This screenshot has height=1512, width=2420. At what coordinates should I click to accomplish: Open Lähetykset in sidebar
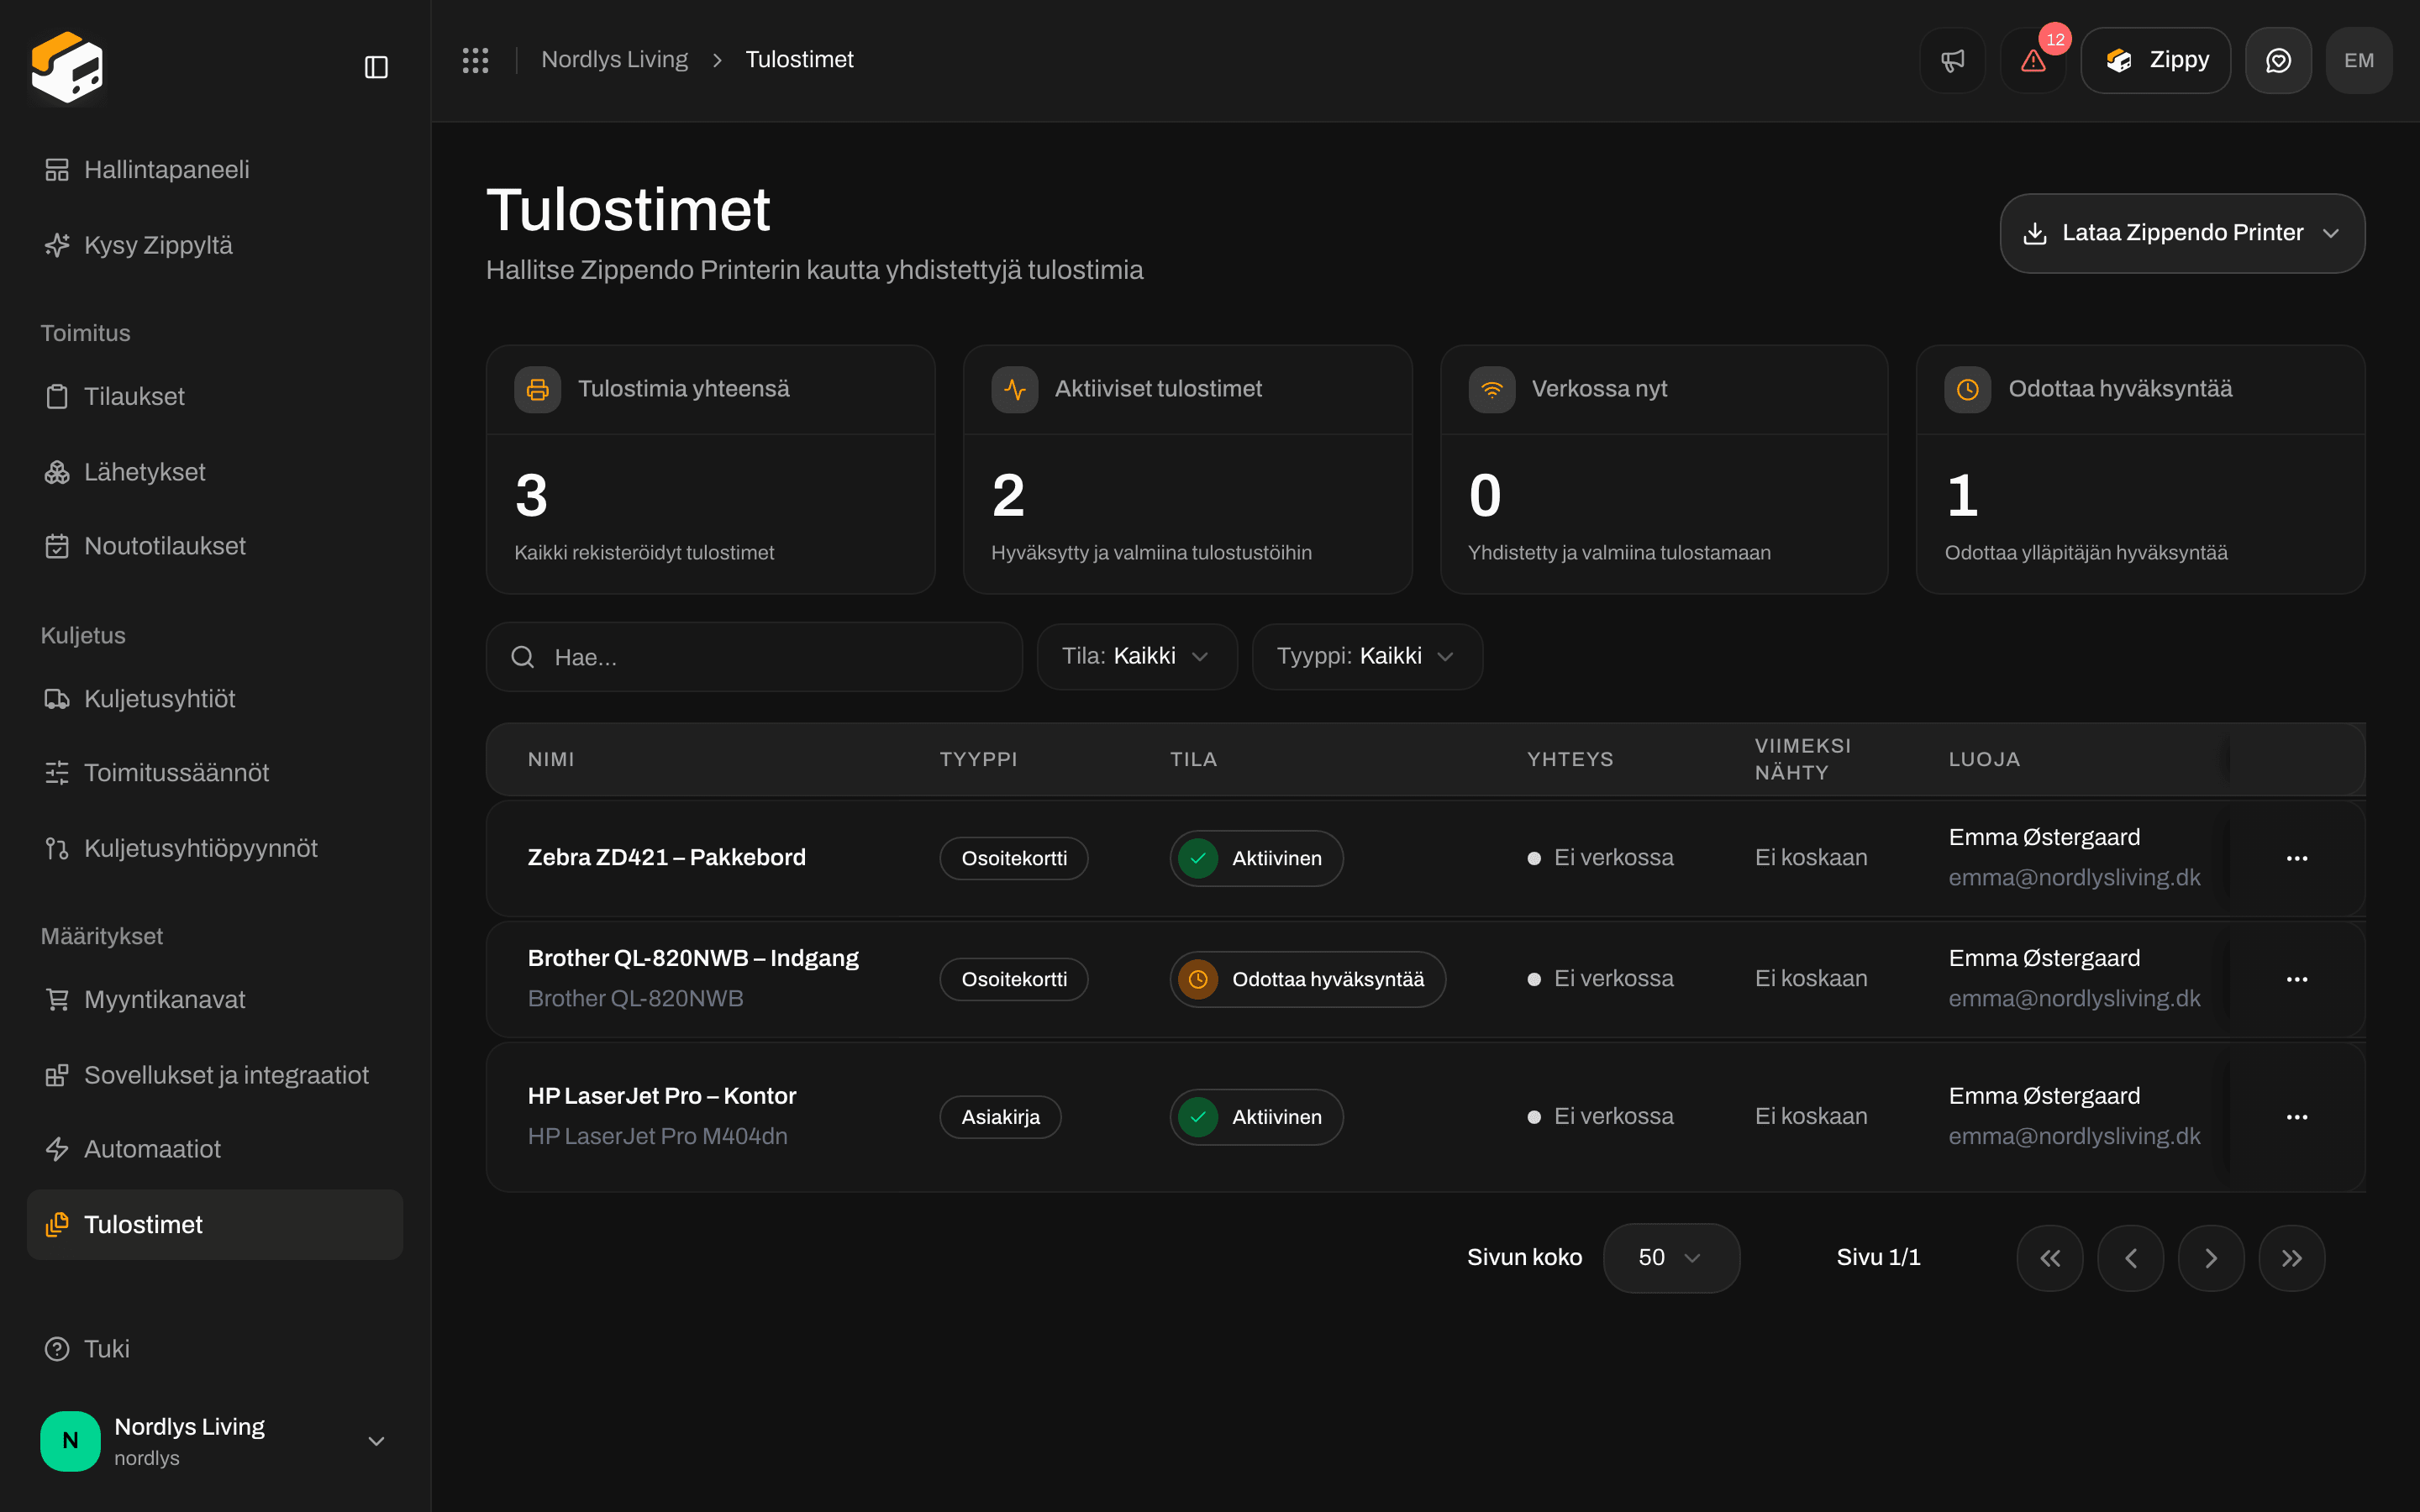click(x=215, y=472)
